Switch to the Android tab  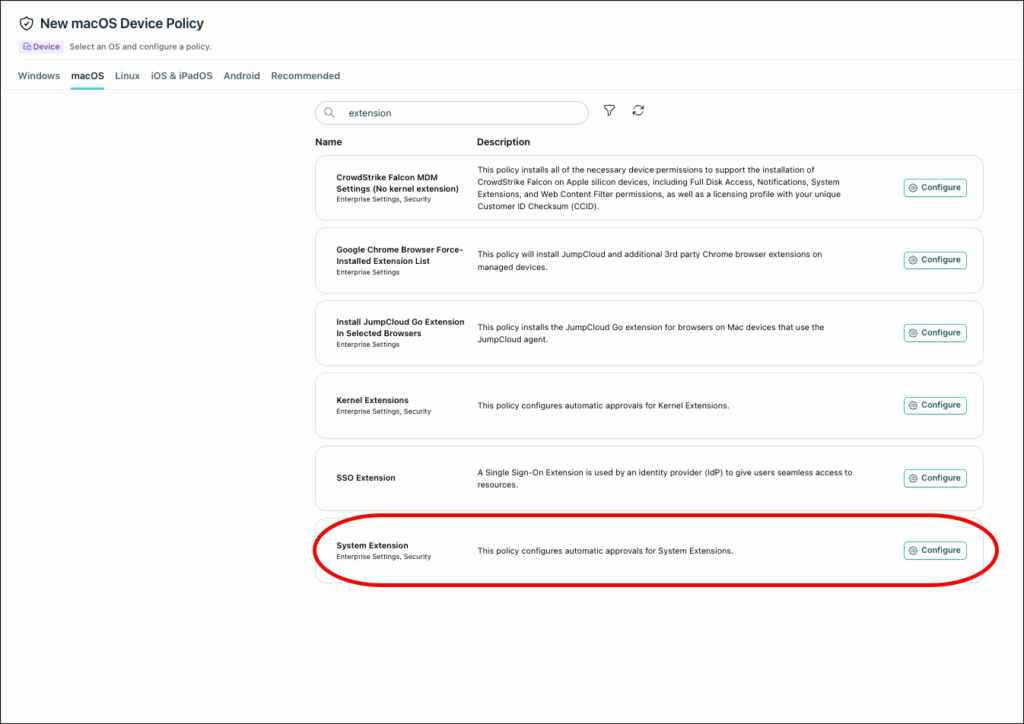coord(242,76)
